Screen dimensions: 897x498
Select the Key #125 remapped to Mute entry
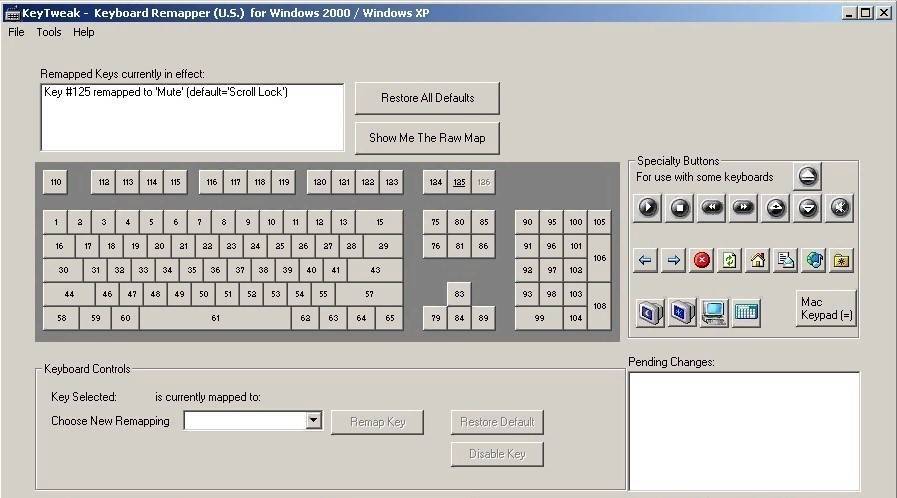click(166, 92)
